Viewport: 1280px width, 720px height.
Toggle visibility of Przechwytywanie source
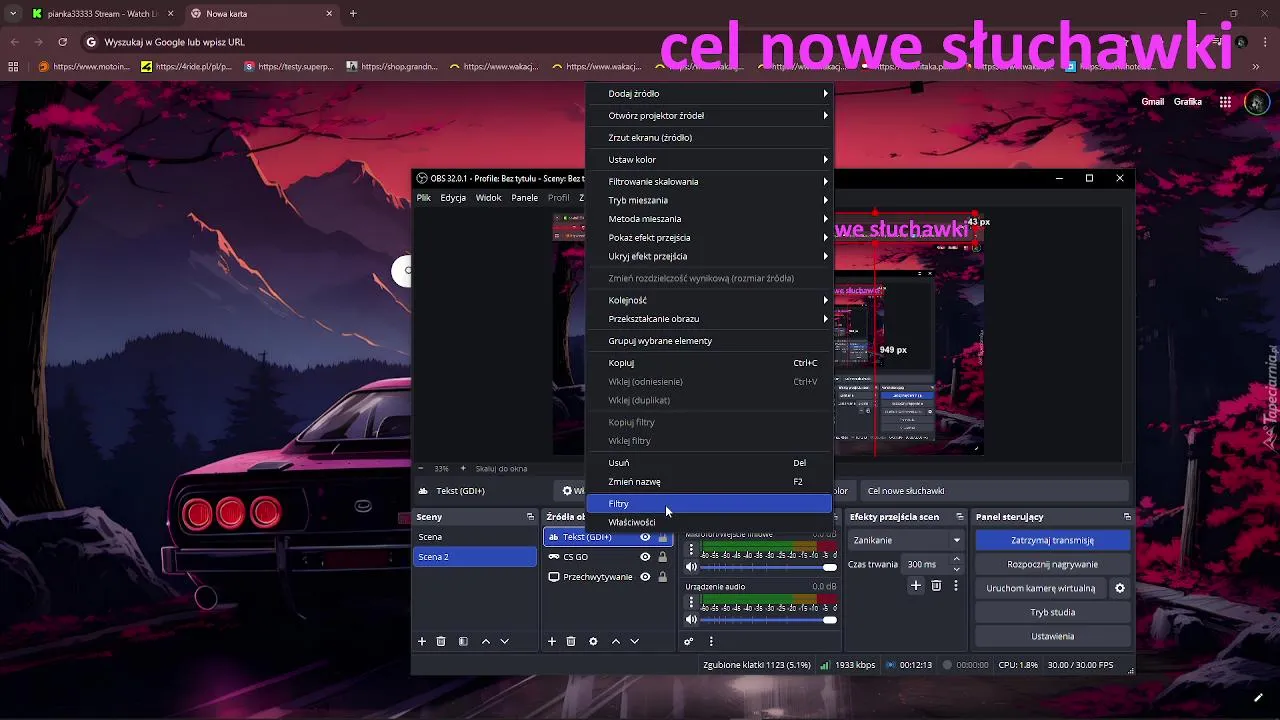pyautogui.click(x=645, y=577)
